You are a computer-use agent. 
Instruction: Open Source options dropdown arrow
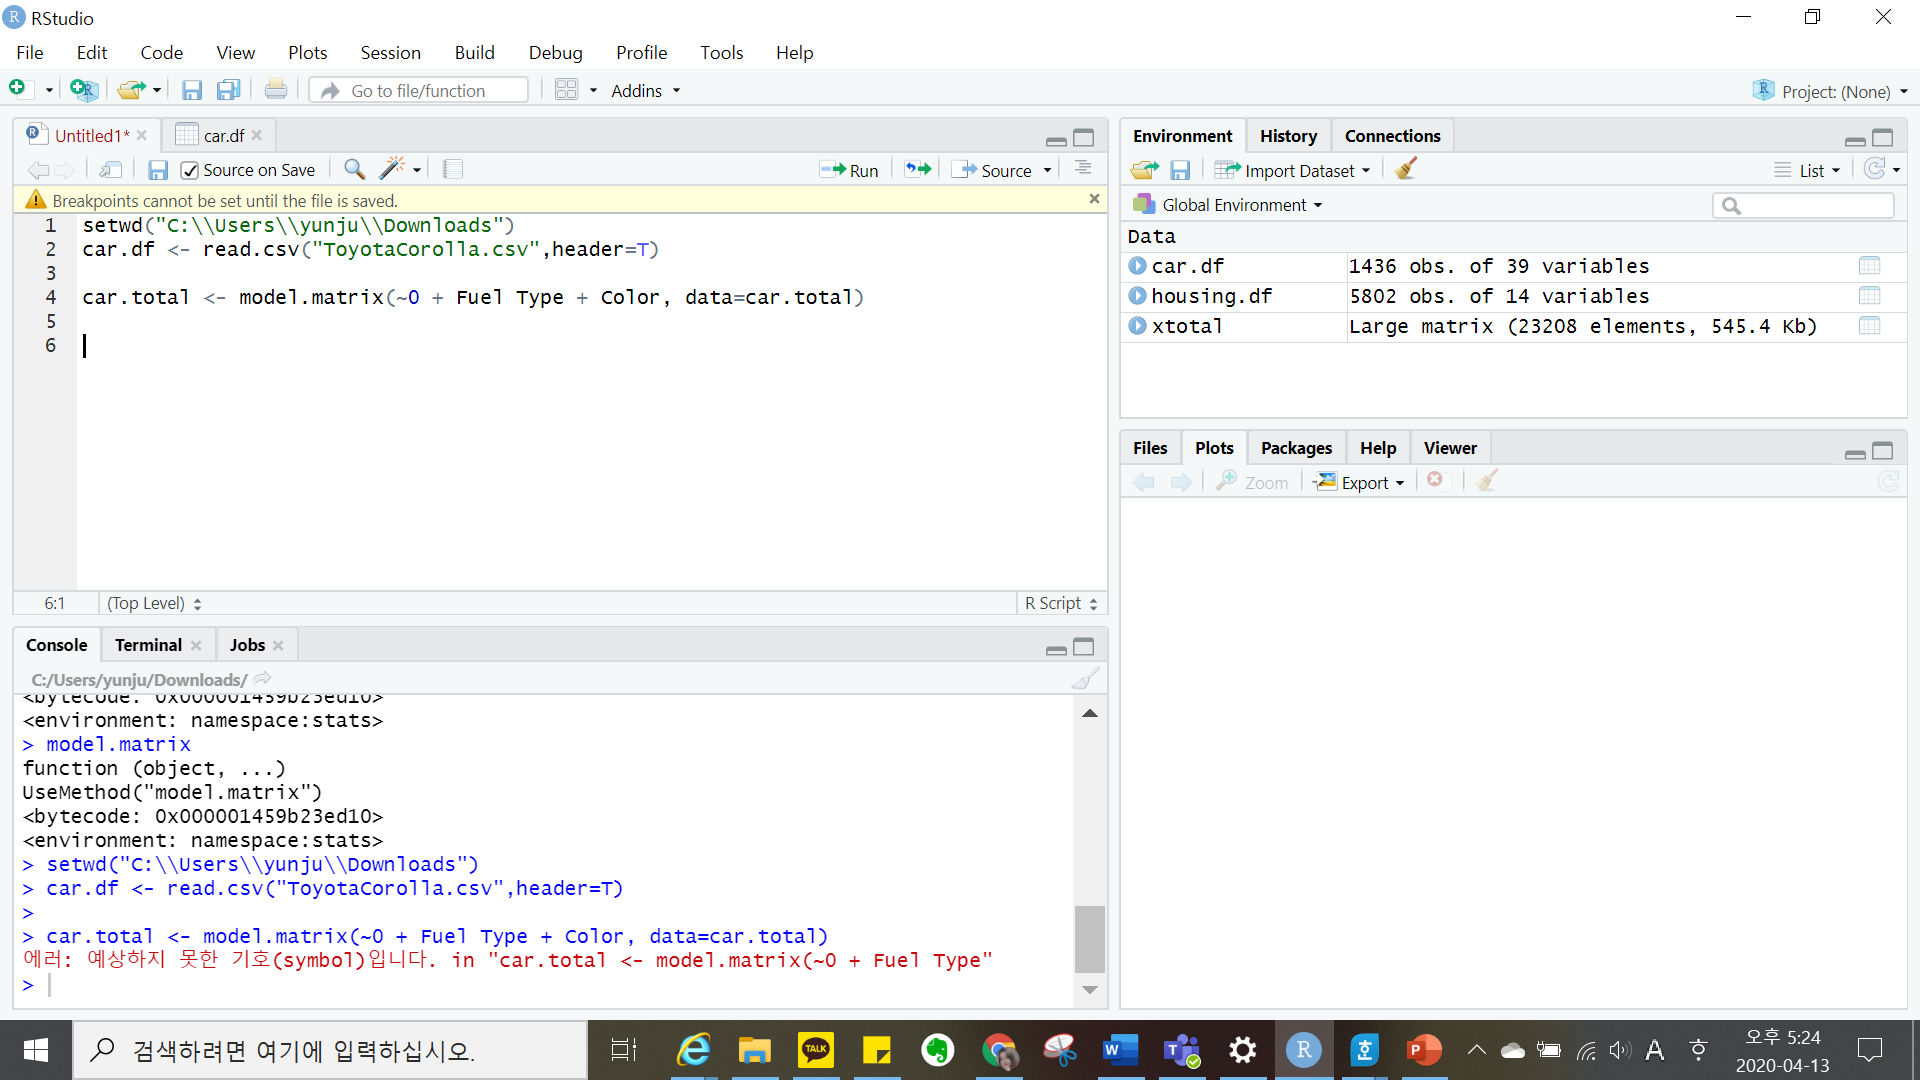(x=1047, y=170)
